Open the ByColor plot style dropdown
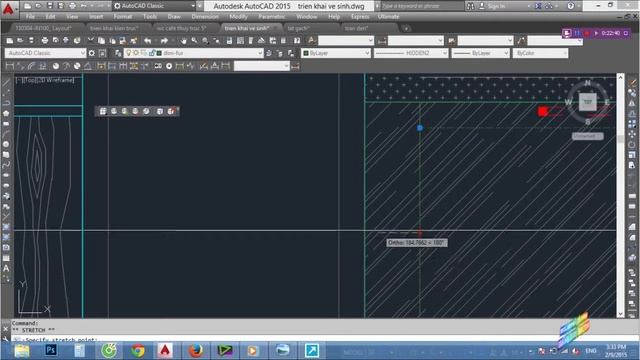The width and height of the screenshot is (640, 360). pyautogui.click(x=540, y=53)
